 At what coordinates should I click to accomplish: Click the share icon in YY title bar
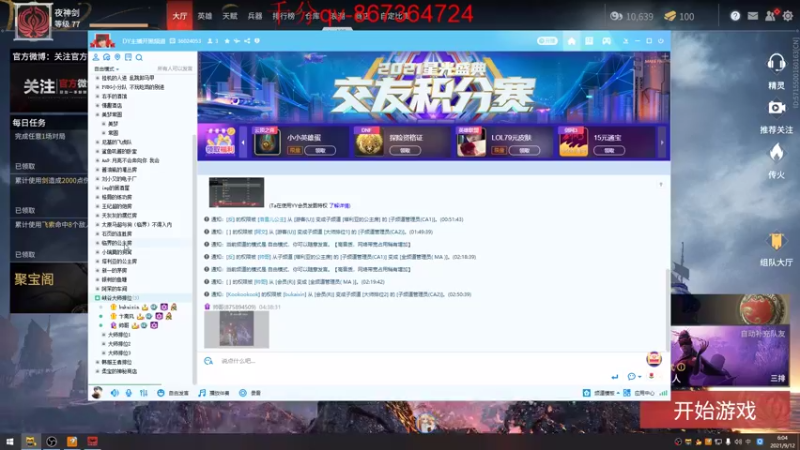click(x=247, y=41)
